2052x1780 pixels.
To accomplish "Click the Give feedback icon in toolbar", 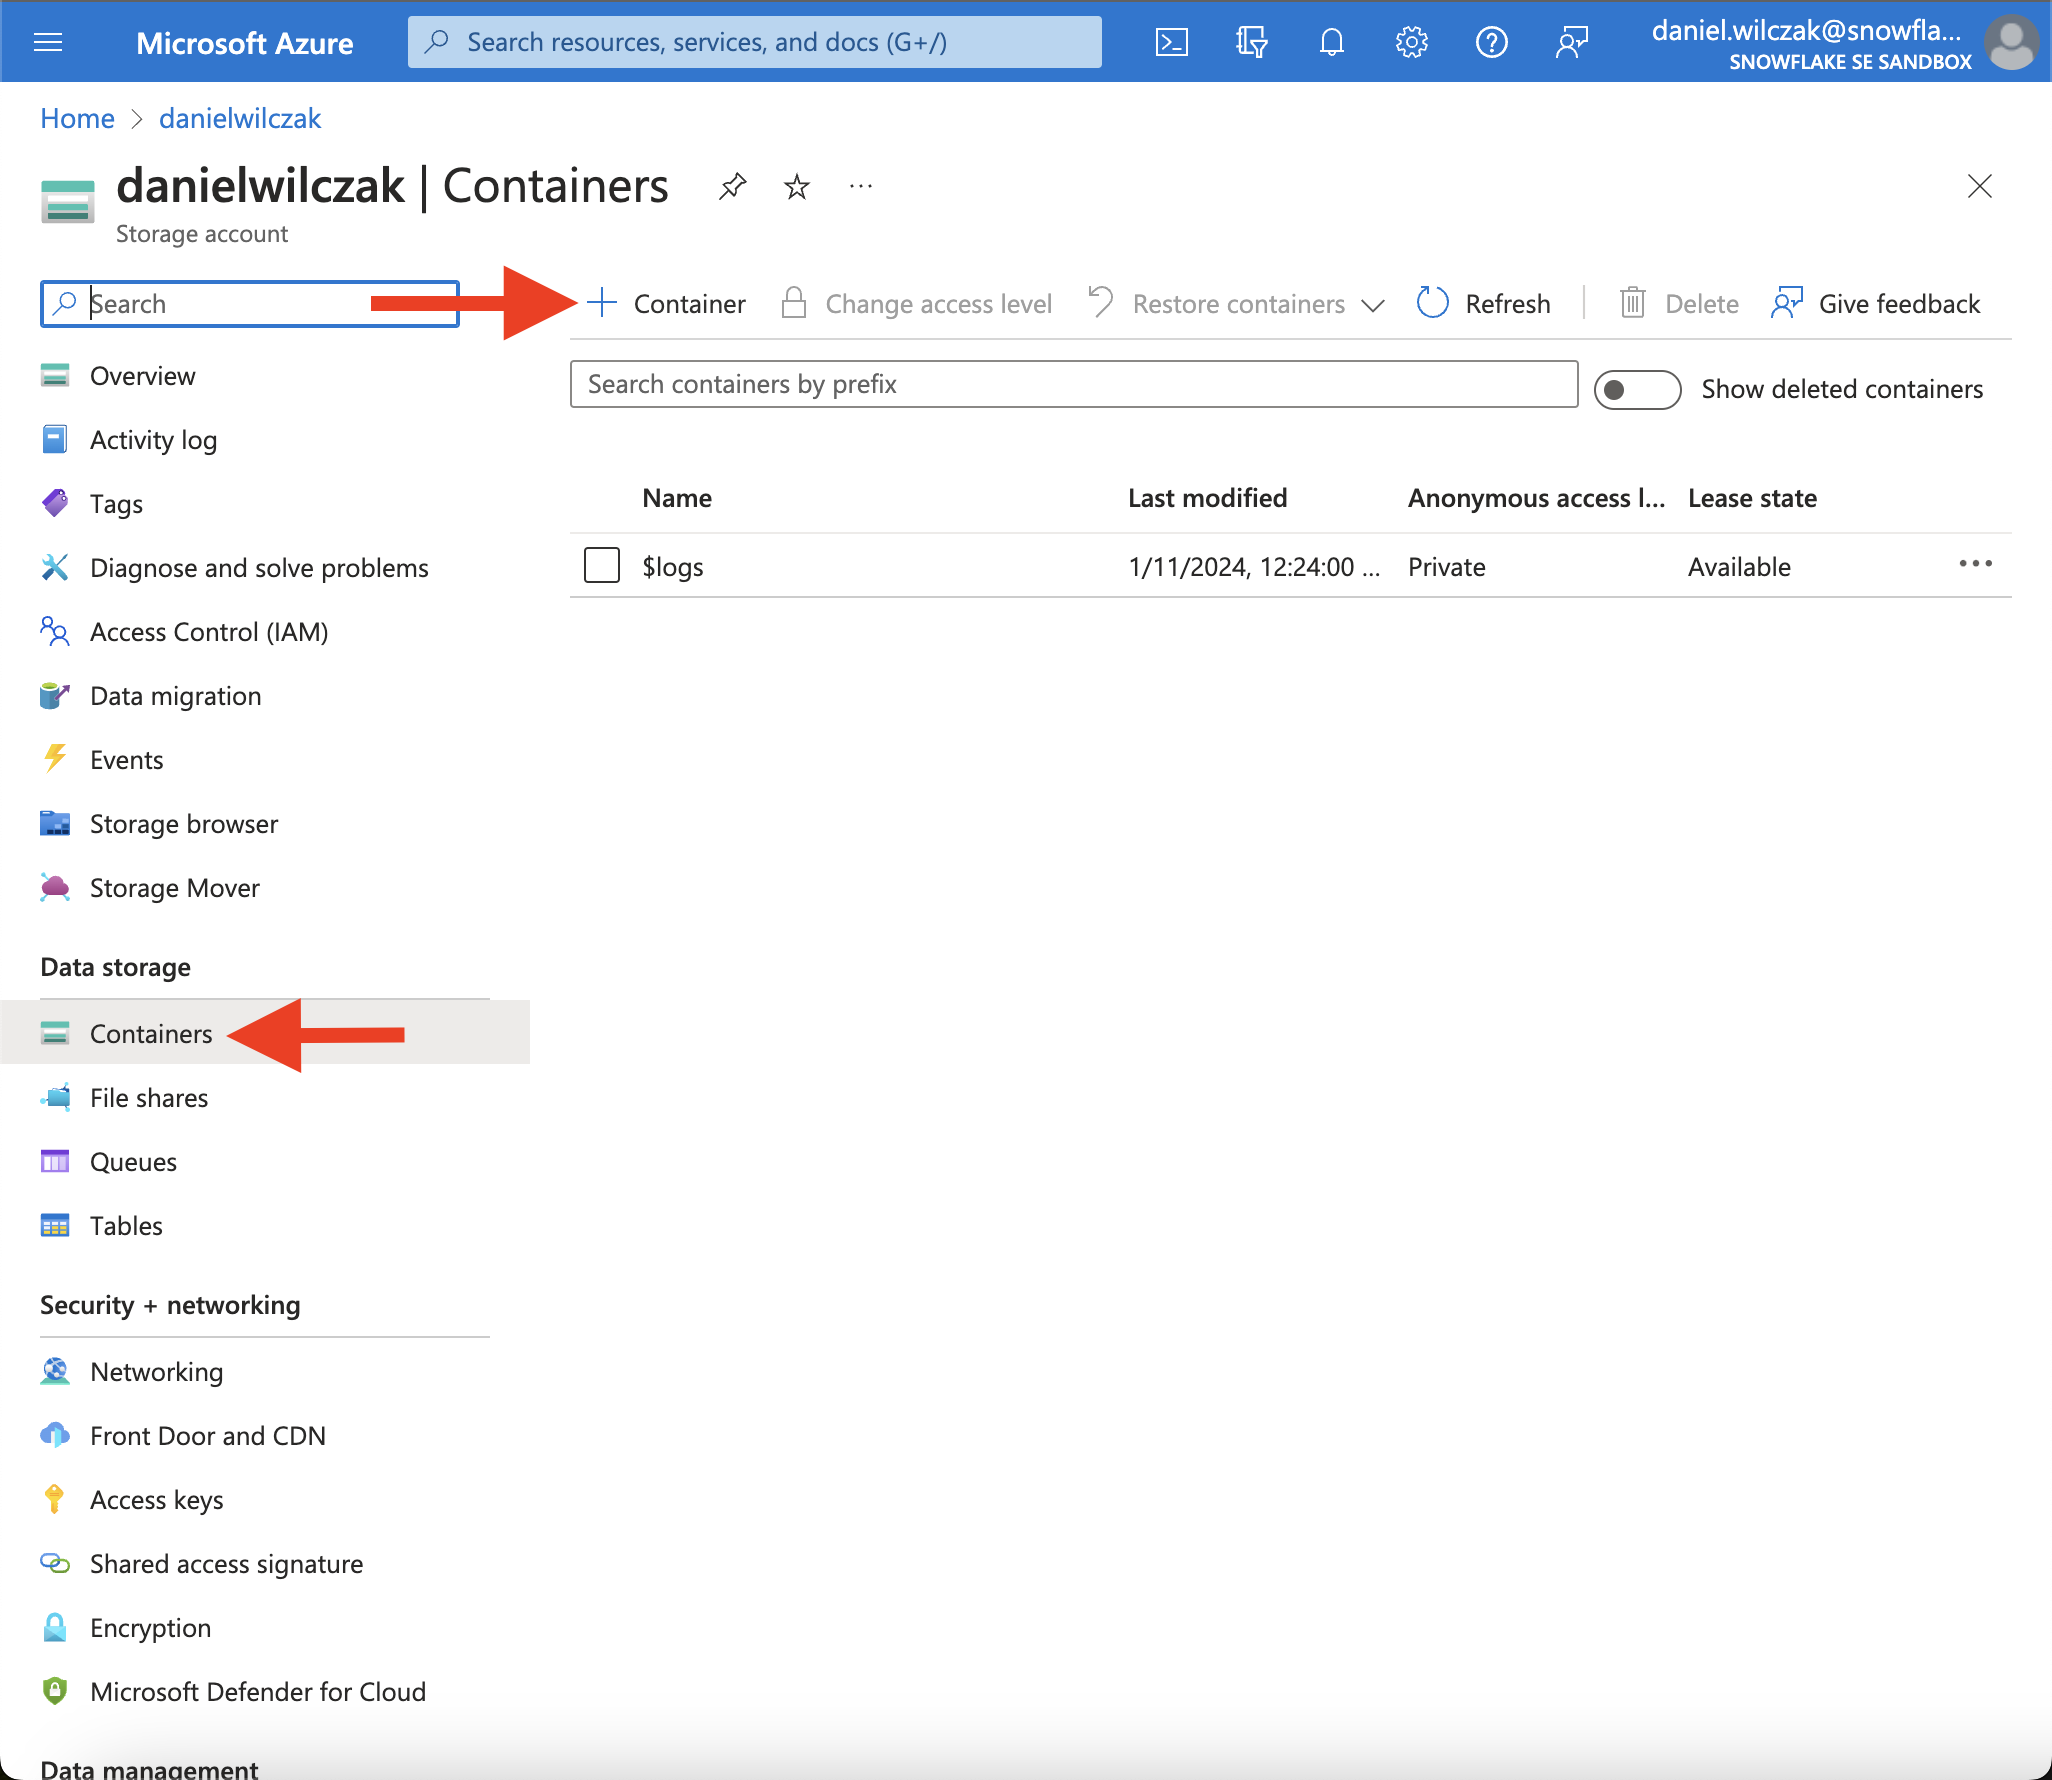I will [x=1787, y=303].
